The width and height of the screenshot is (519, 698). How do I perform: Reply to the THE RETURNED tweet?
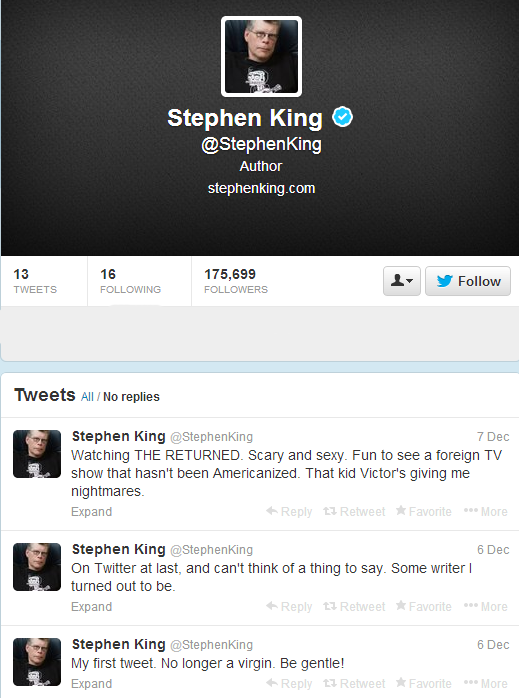289,511
